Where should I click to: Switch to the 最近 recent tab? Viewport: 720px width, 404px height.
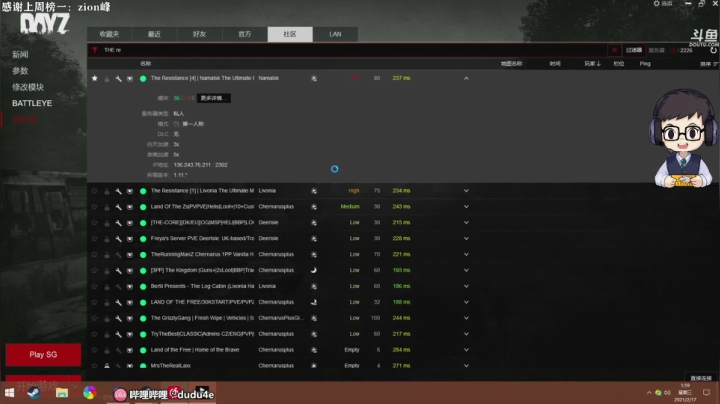click(x=154, y=34)
